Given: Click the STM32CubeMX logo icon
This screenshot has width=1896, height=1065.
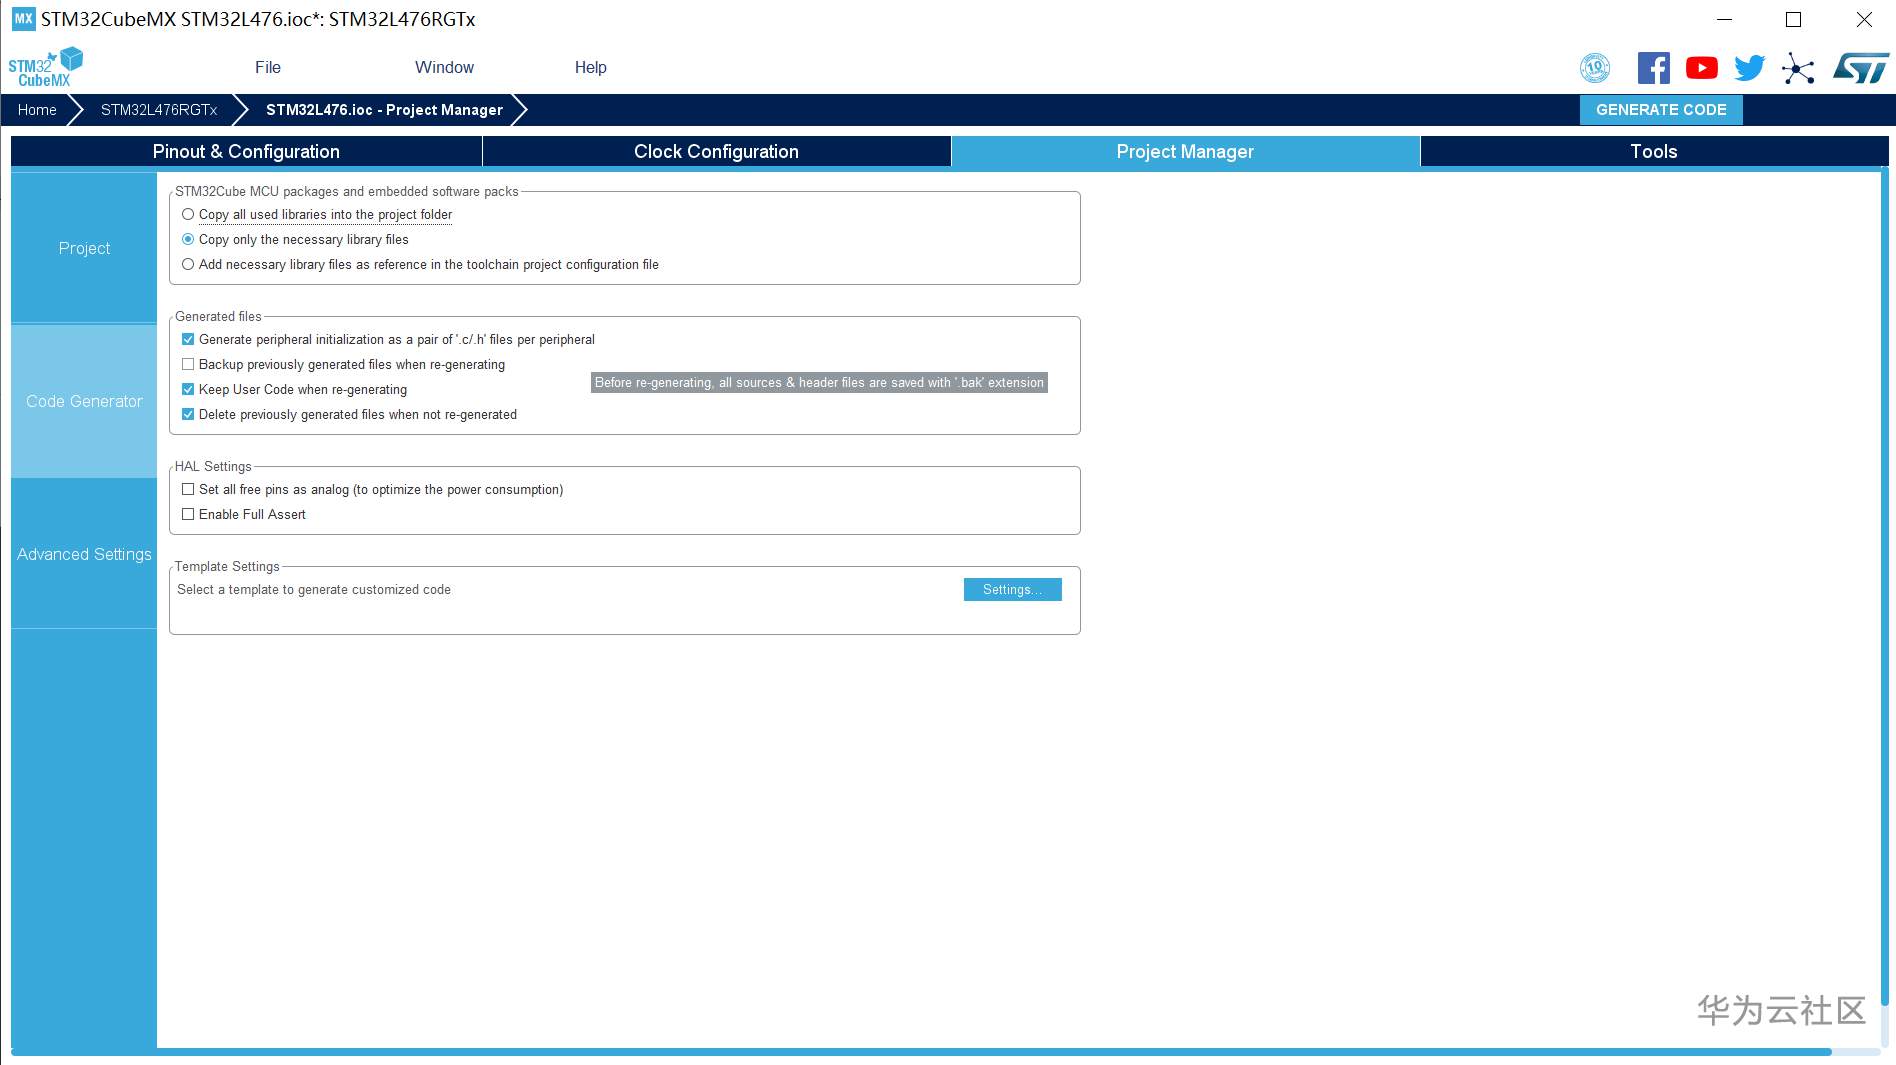Looking at the screenshot, I should click(x=46, y=67).
